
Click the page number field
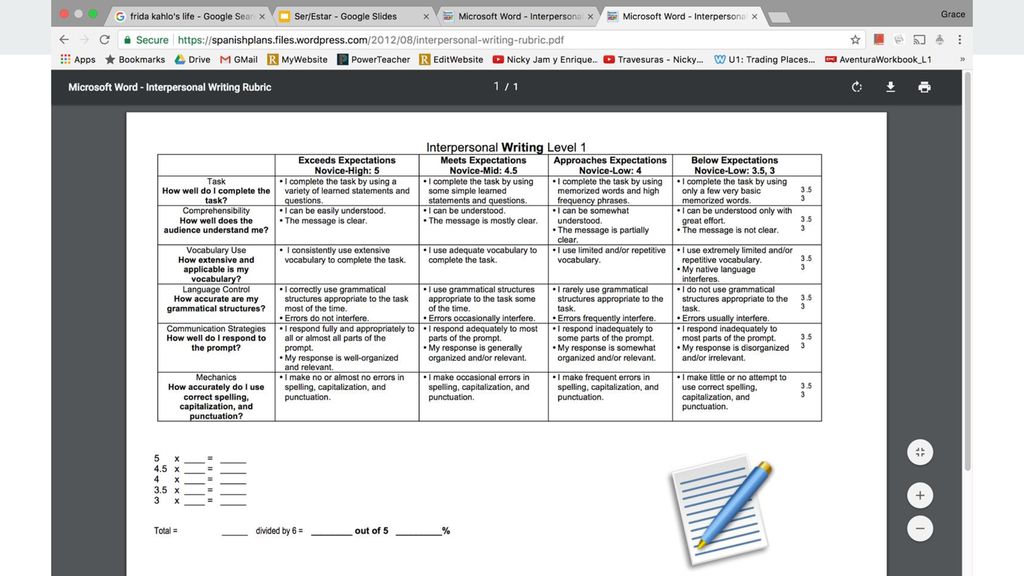click(x=497, y=86)
